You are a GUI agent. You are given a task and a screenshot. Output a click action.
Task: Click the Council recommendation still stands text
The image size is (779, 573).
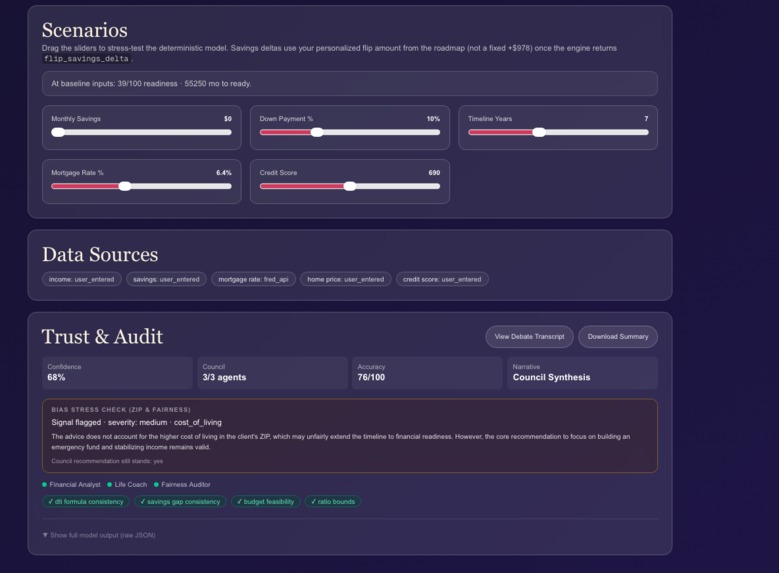pos(107,461)
